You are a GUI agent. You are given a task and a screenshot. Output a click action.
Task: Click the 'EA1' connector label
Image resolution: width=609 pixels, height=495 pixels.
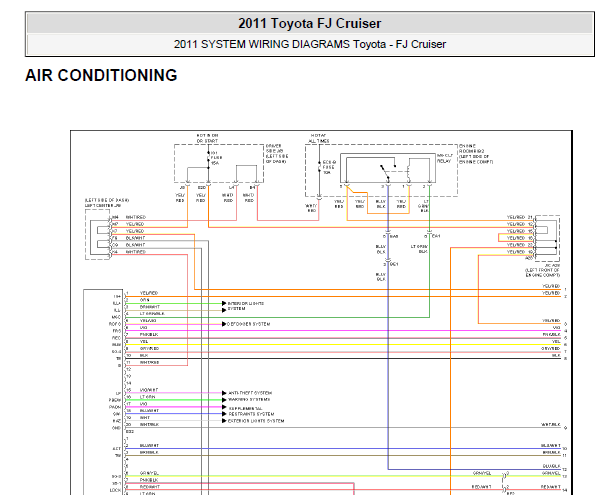click(x=436, y=236)
